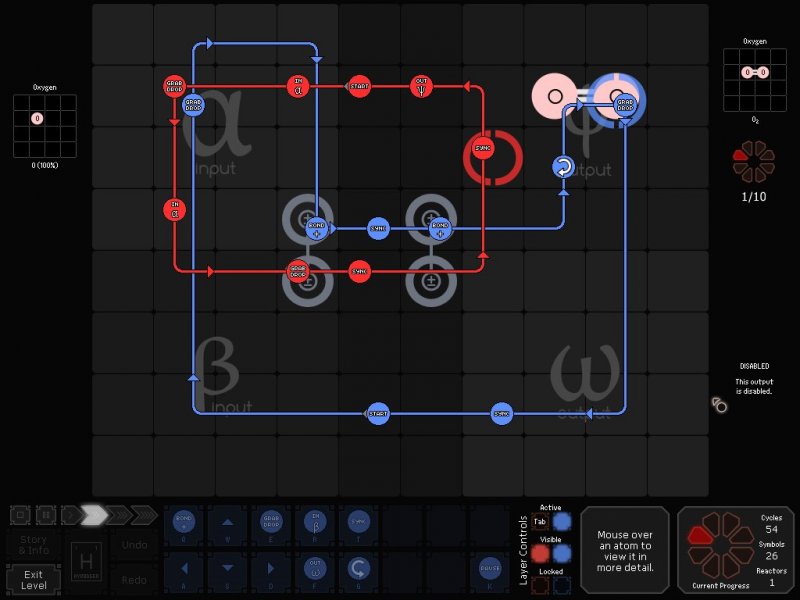Click the red waldo ring
The height and width of the screenshot is (600, 800).
coord(493,157)
